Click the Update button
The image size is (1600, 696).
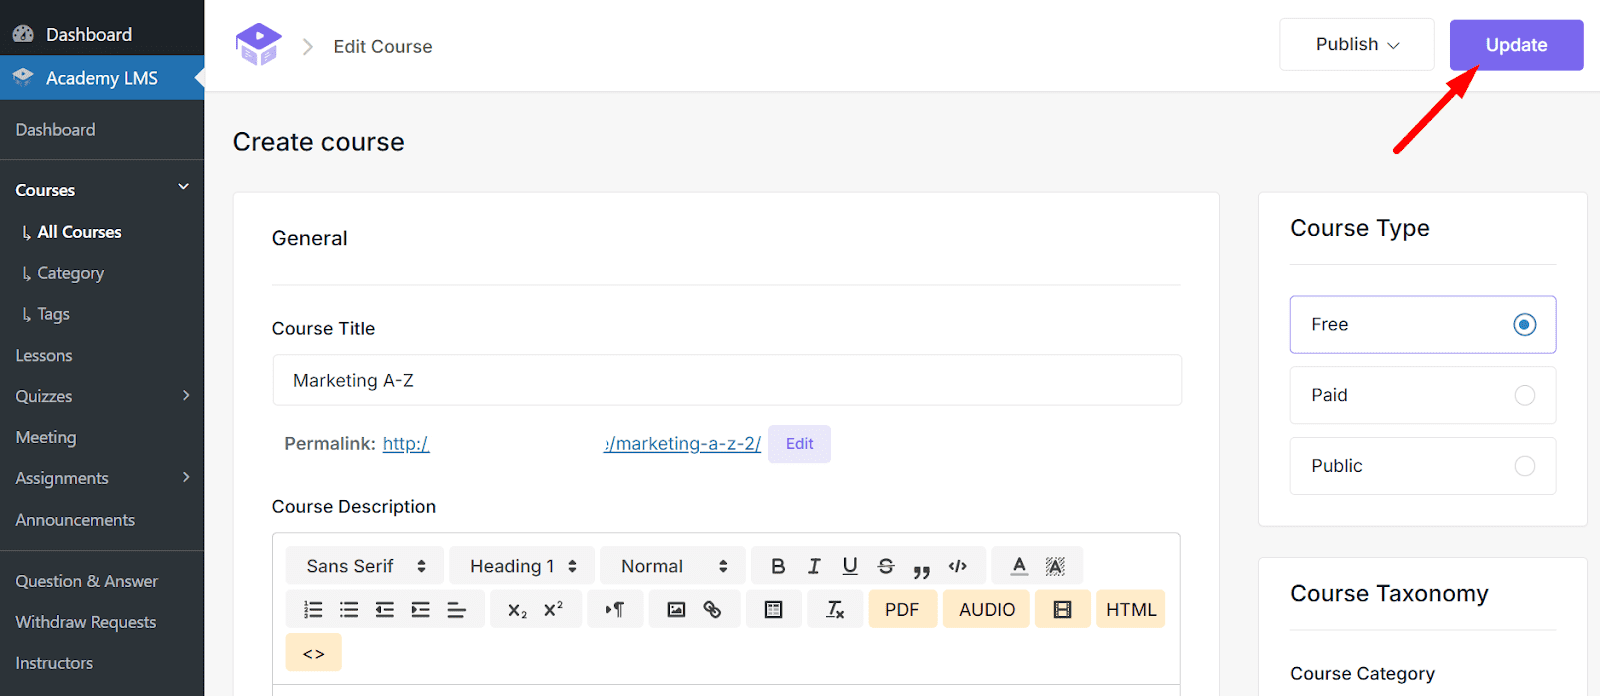(1516, 45)
